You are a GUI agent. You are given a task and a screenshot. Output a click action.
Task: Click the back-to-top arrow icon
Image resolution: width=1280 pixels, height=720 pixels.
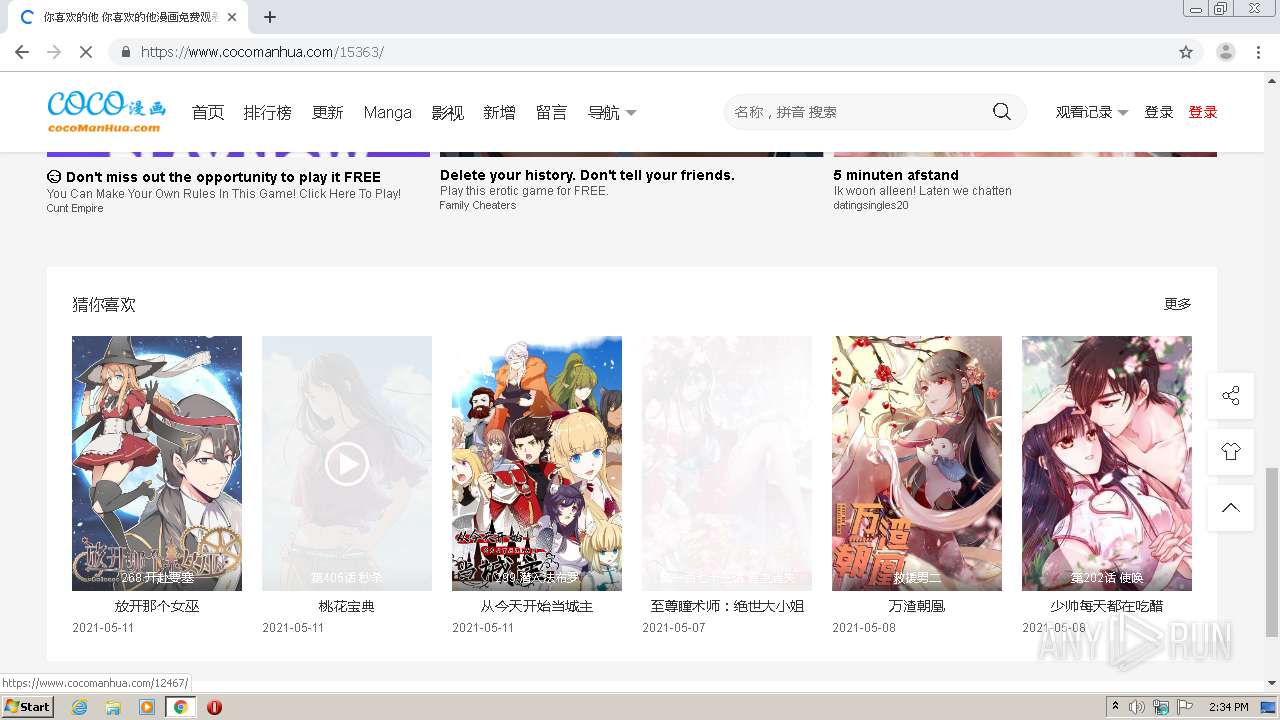pos(1231,508)
